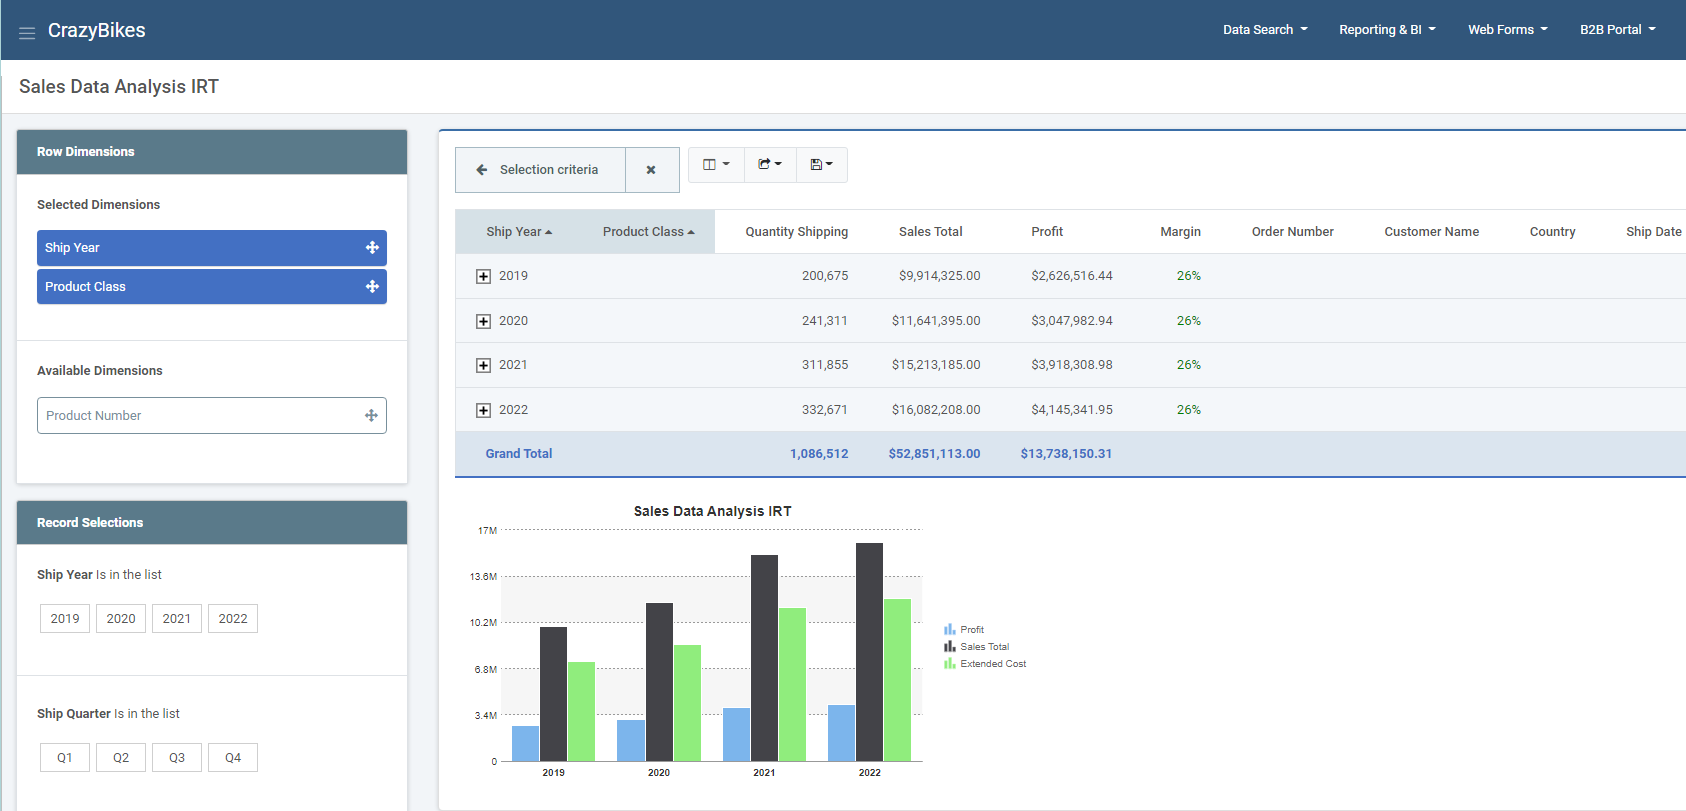Click the 26% margin in 2020 row
The height and width of the screenshot is (811, 1686).
(1188, 321)
